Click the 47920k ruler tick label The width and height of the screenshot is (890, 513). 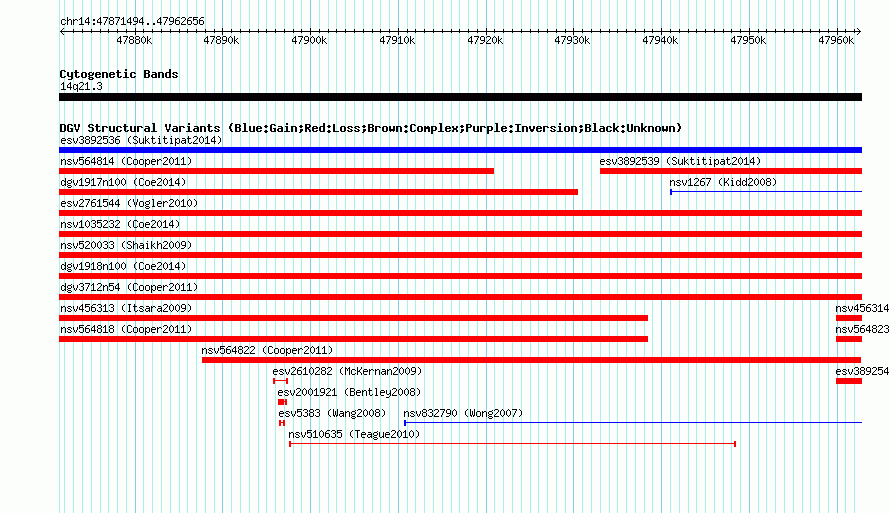[x=485, y=40]
